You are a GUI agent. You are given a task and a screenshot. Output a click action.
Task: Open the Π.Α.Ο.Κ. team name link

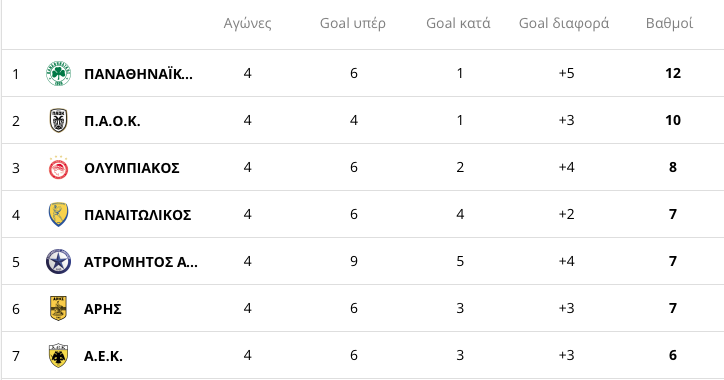point(112,121)
